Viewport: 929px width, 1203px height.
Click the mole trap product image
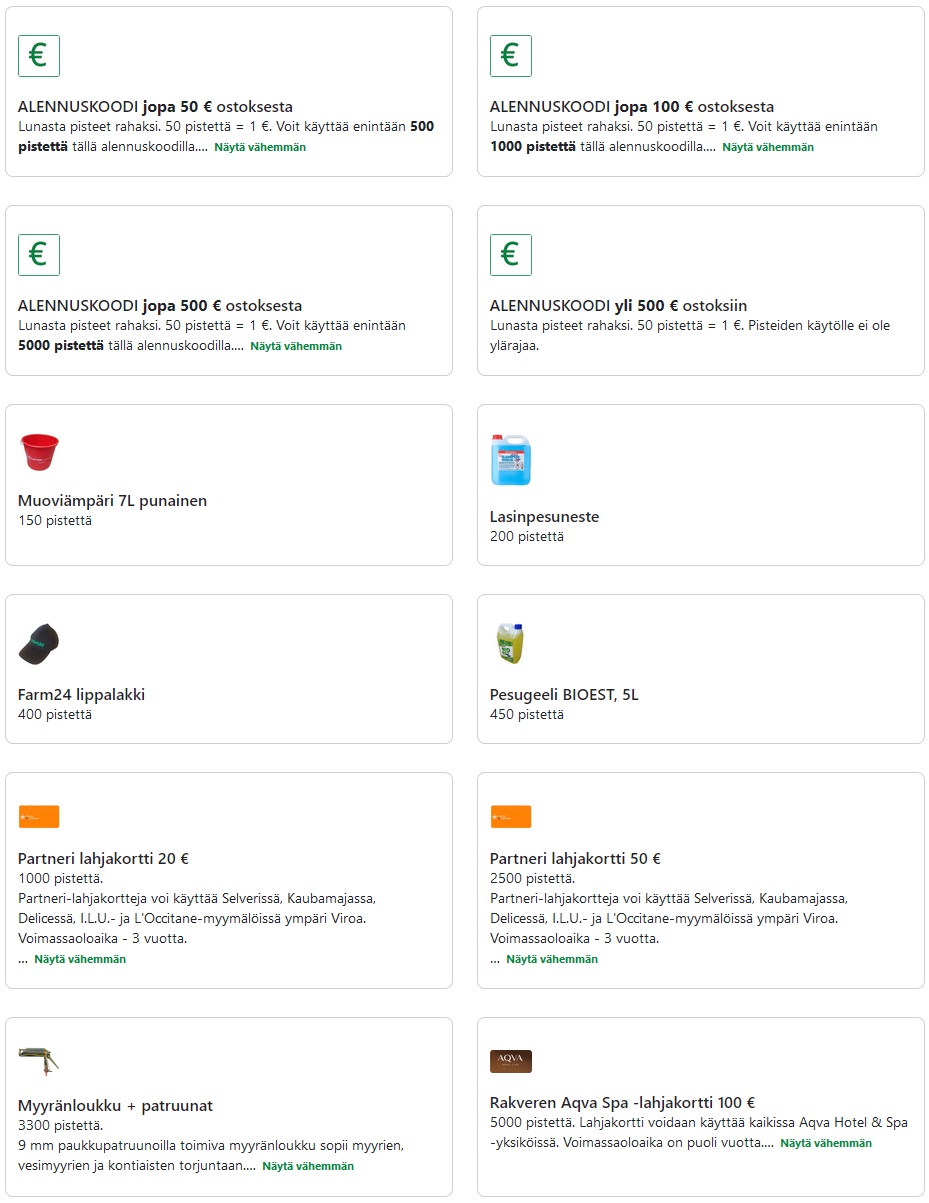39,1060
